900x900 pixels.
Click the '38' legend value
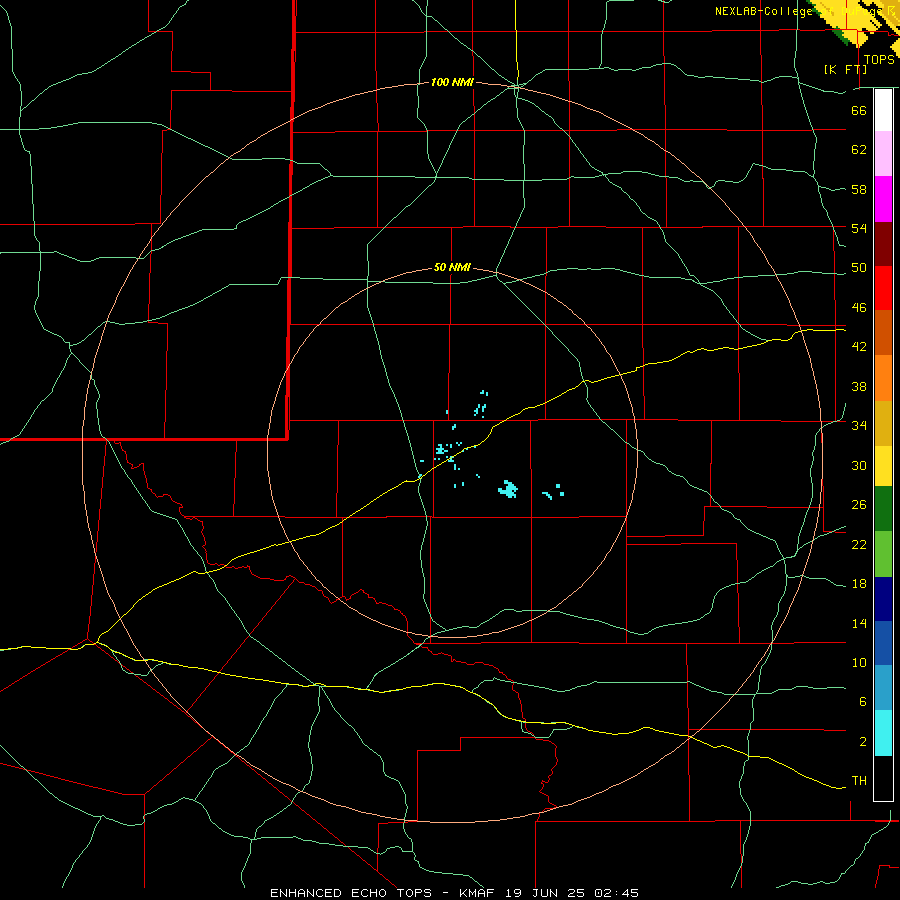[x=859, y=387]
